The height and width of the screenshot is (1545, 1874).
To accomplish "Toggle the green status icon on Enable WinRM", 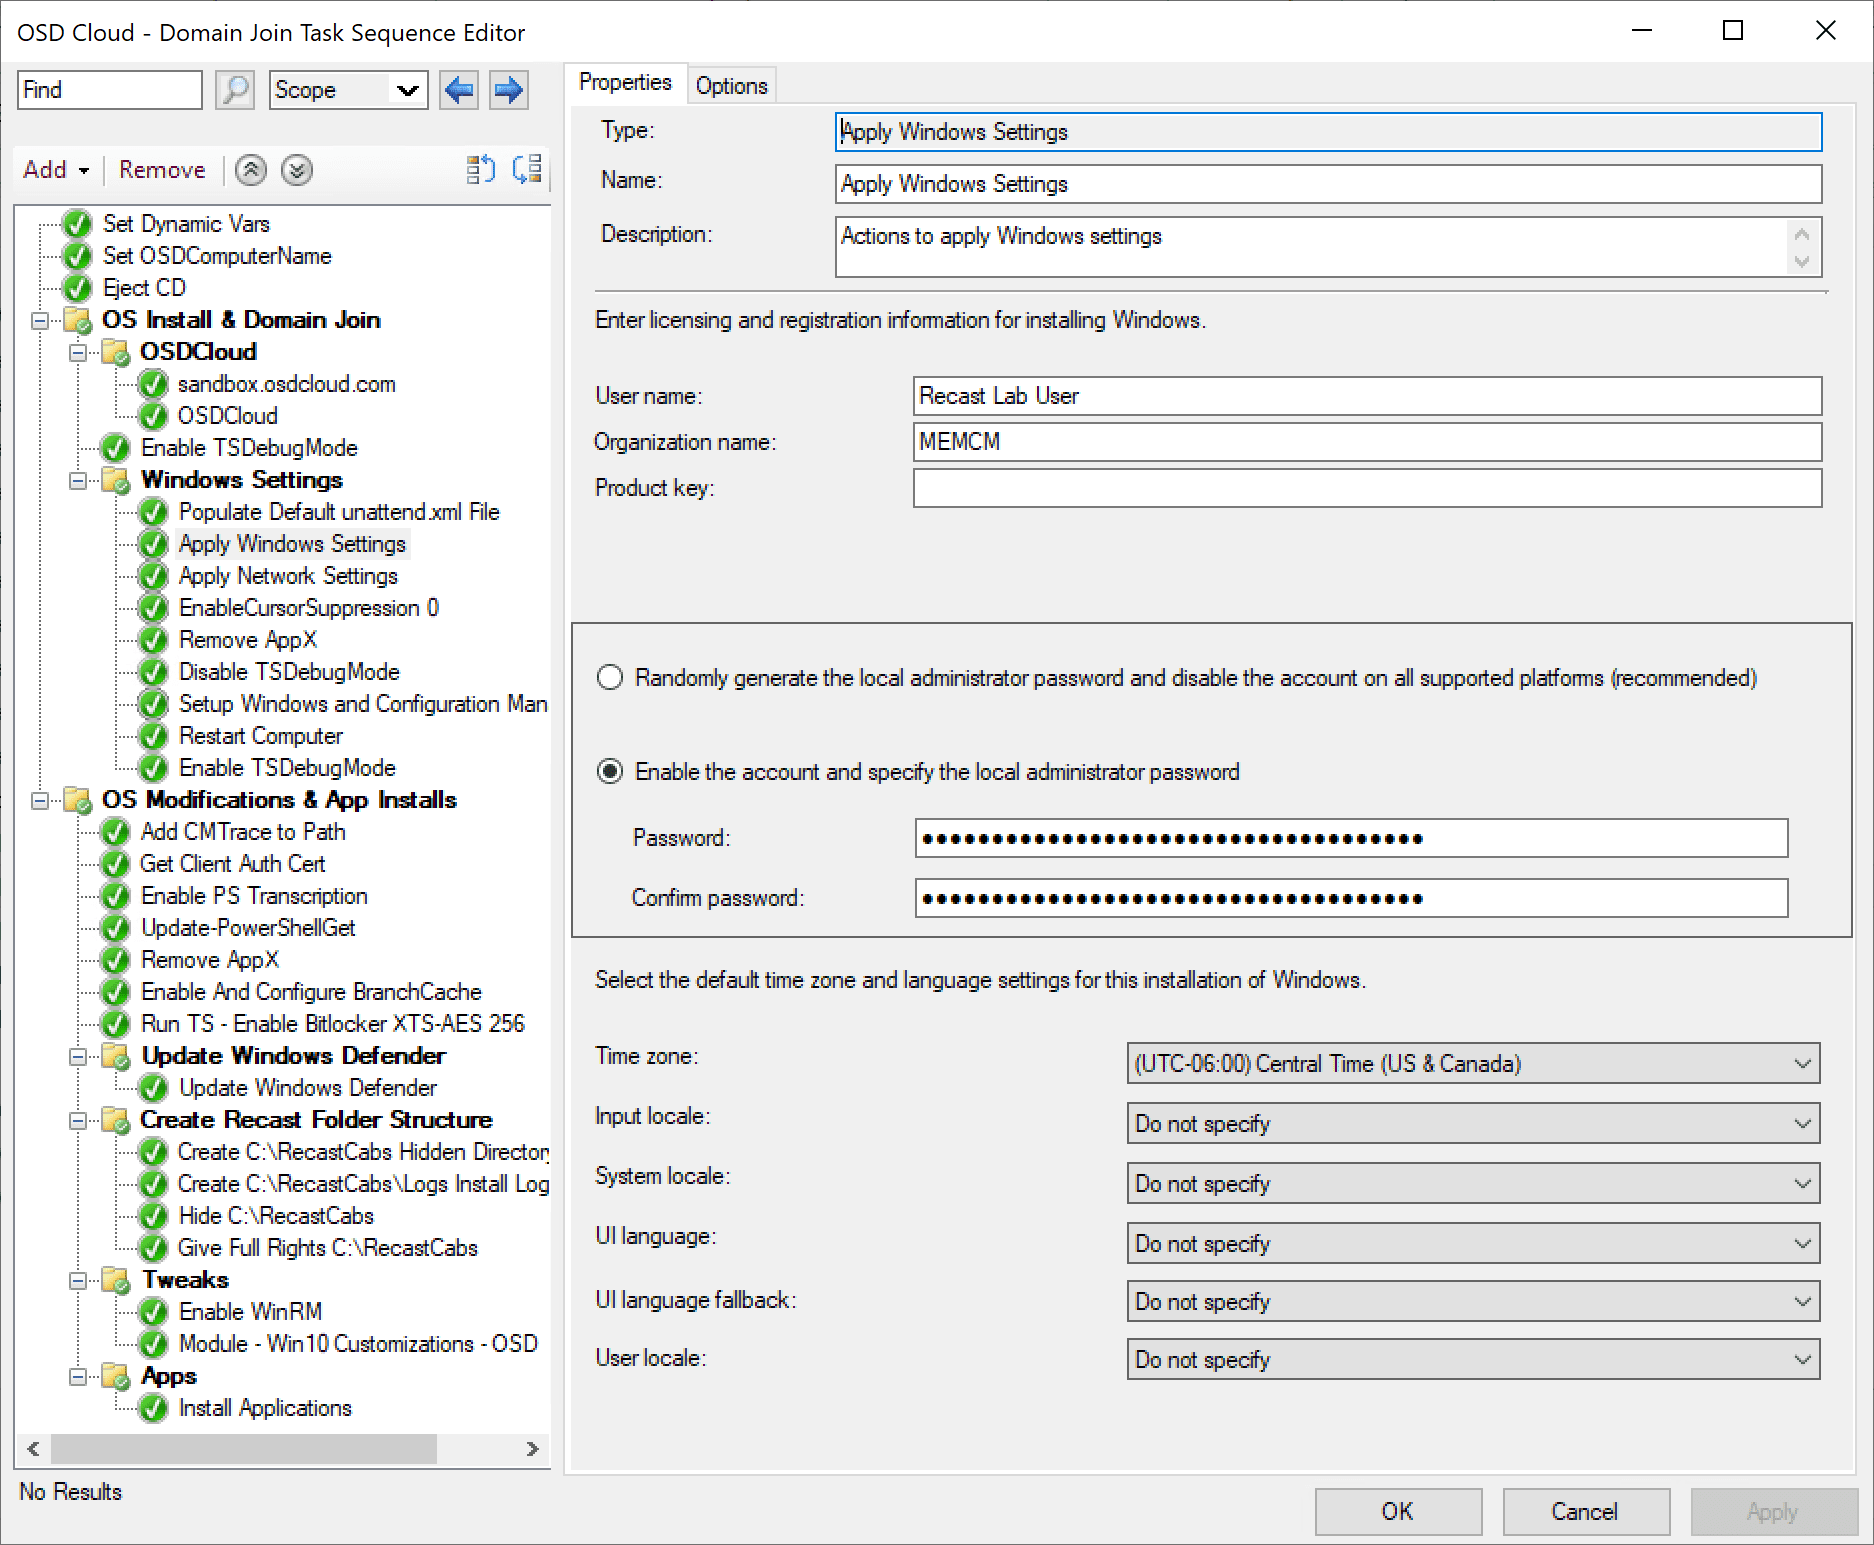I will (152, 1311).
